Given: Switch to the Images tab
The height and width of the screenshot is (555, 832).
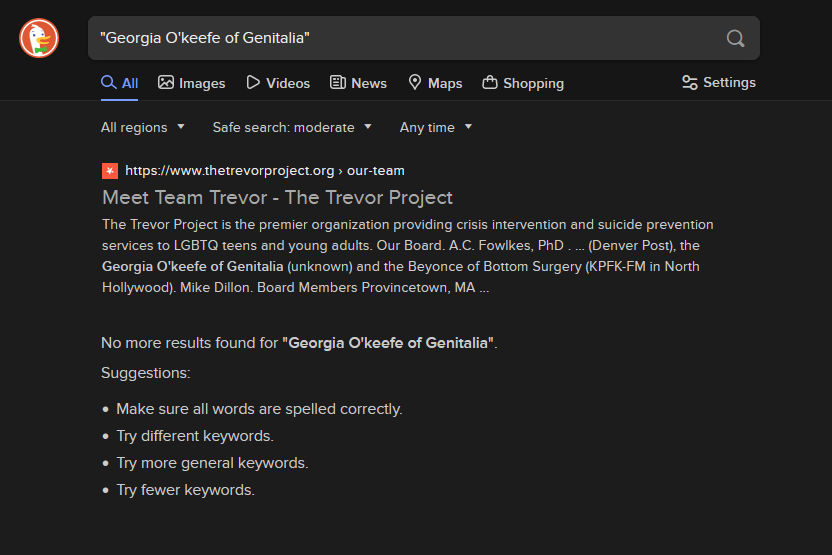Looking at the screenshot, I should tap(192, 83).
